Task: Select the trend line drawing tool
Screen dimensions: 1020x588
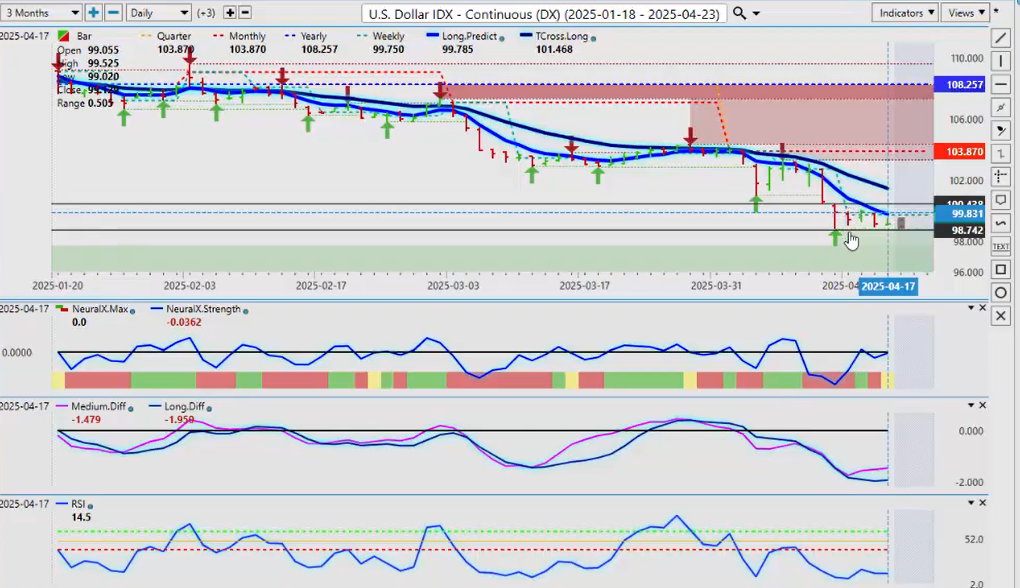Action: [1001, 38]
